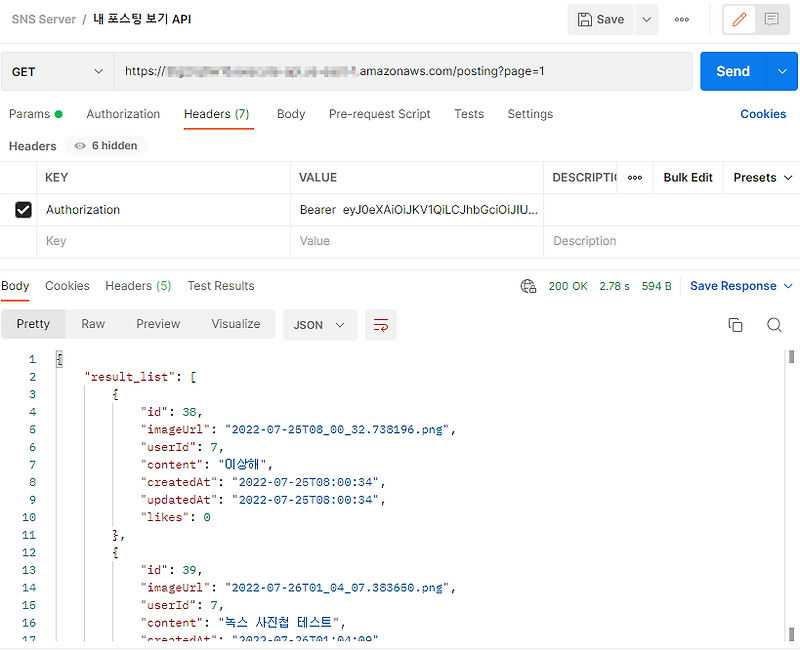The image size is (800, 650).
Task: Switch to the Body request tab
Action: coord(291,114)
